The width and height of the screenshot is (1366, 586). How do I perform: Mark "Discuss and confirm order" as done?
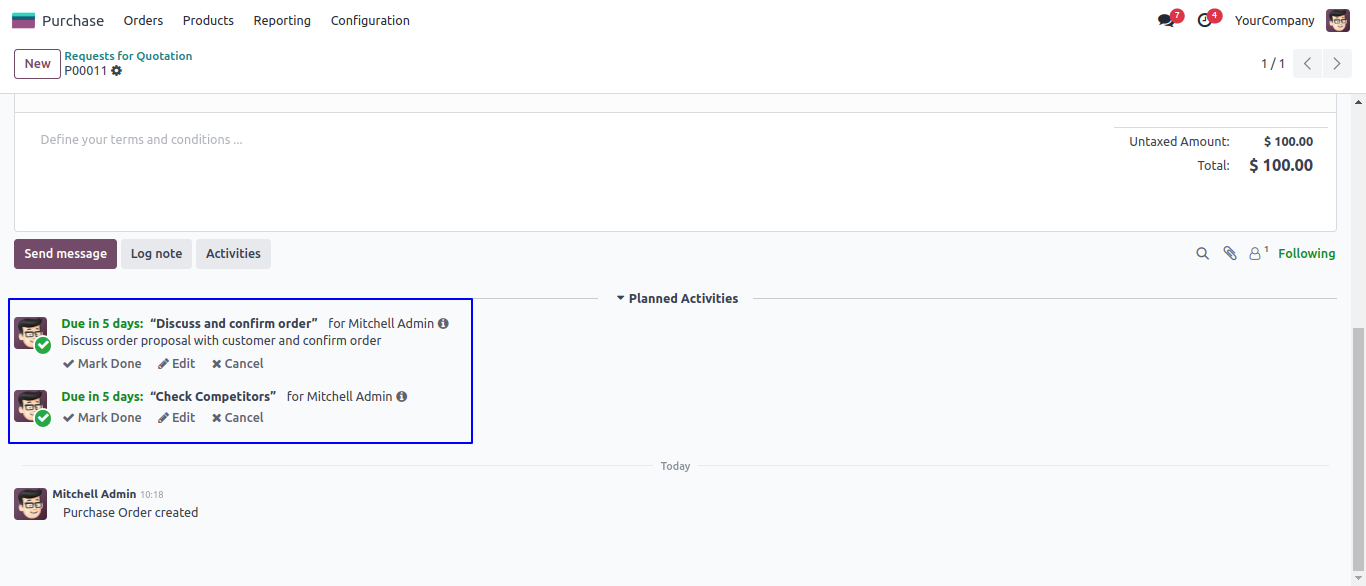coord(102,364)
